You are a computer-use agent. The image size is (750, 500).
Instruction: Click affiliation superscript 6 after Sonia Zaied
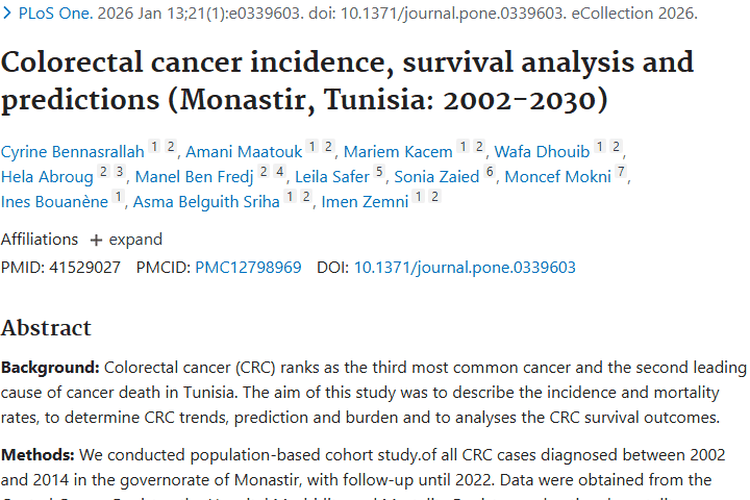490,173
